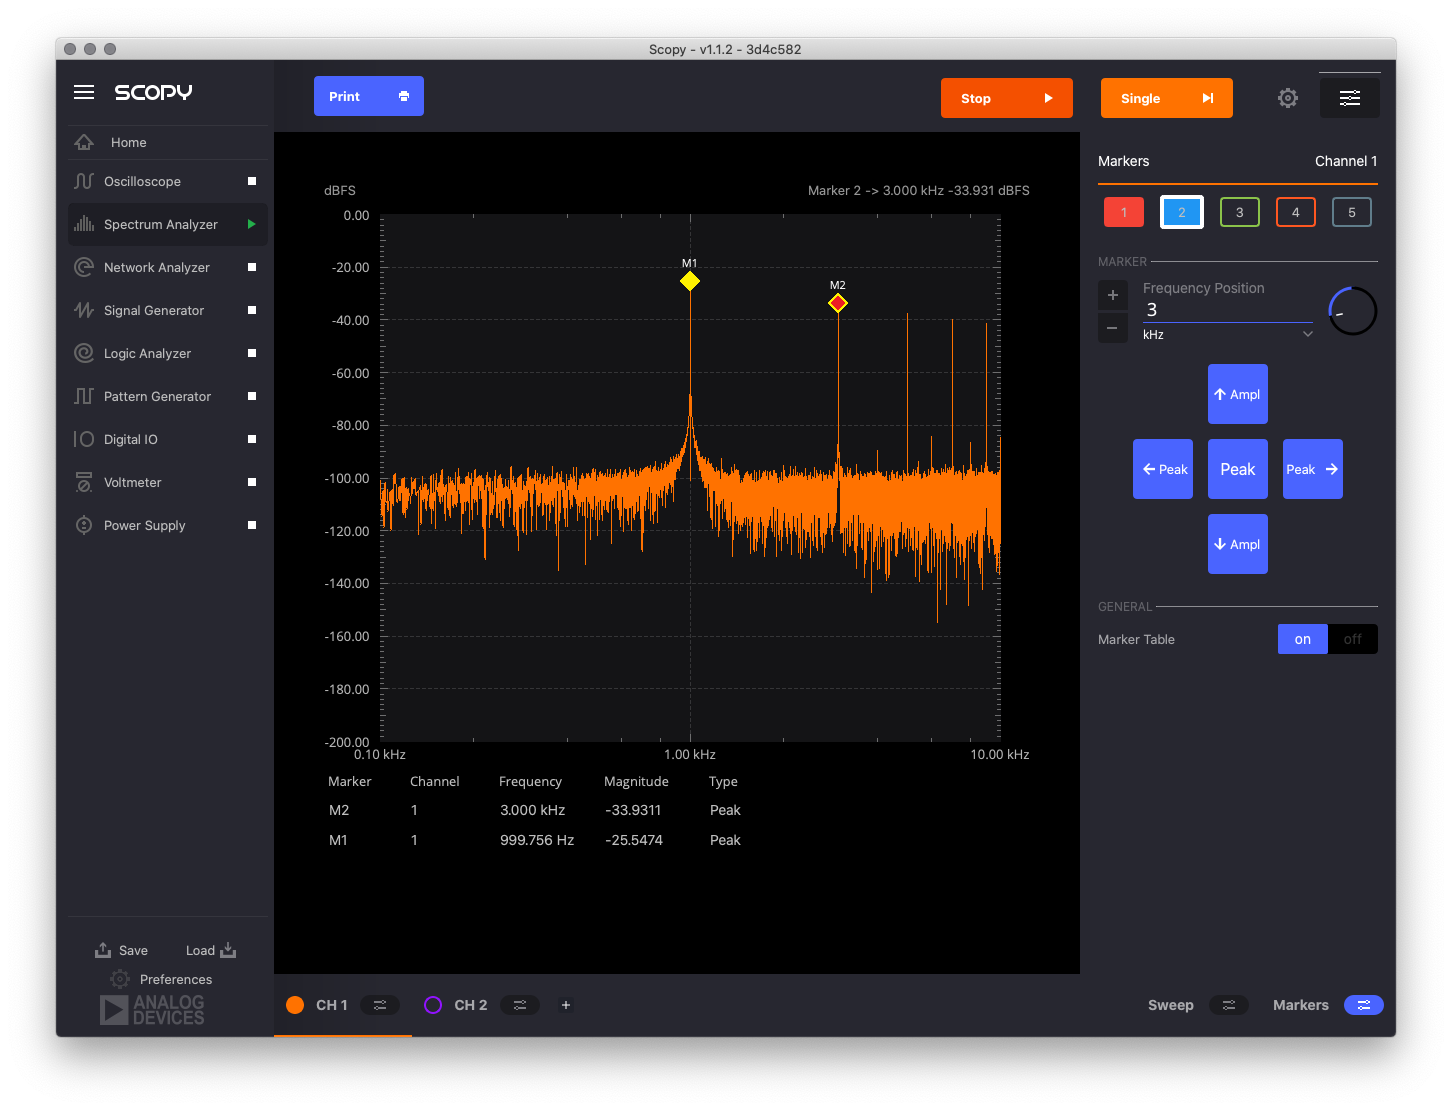Click the Load icon
The image size is (1452, 1111).
(228, 950)
